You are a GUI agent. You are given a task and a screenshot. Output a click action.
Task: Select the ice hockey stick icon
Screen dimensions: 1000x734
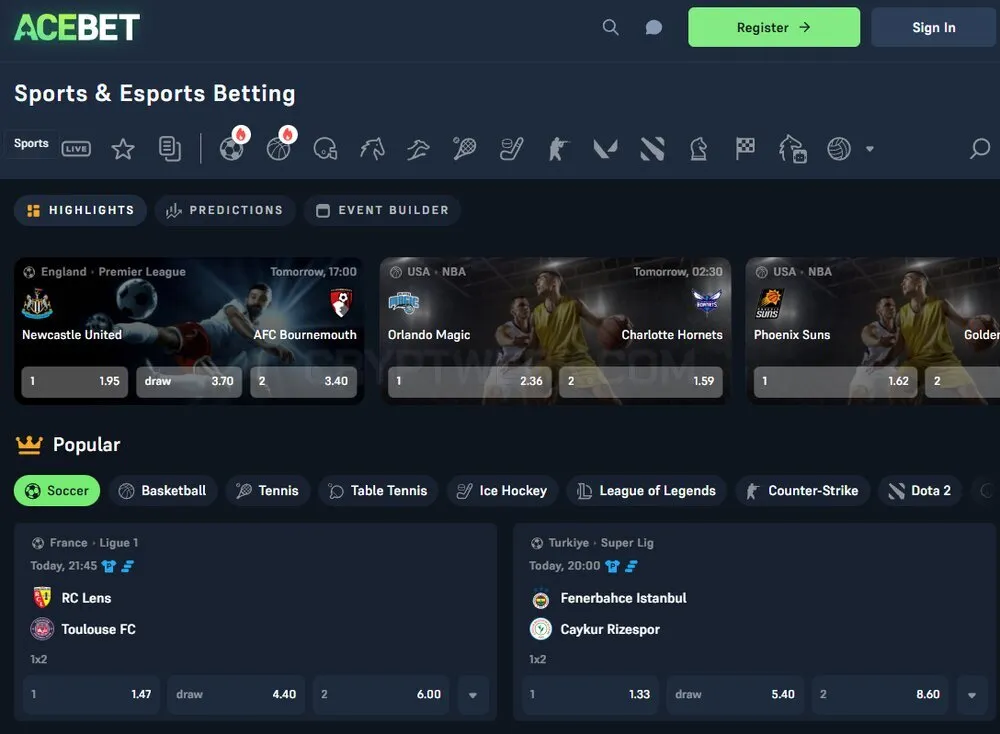(x=511, y=149)
